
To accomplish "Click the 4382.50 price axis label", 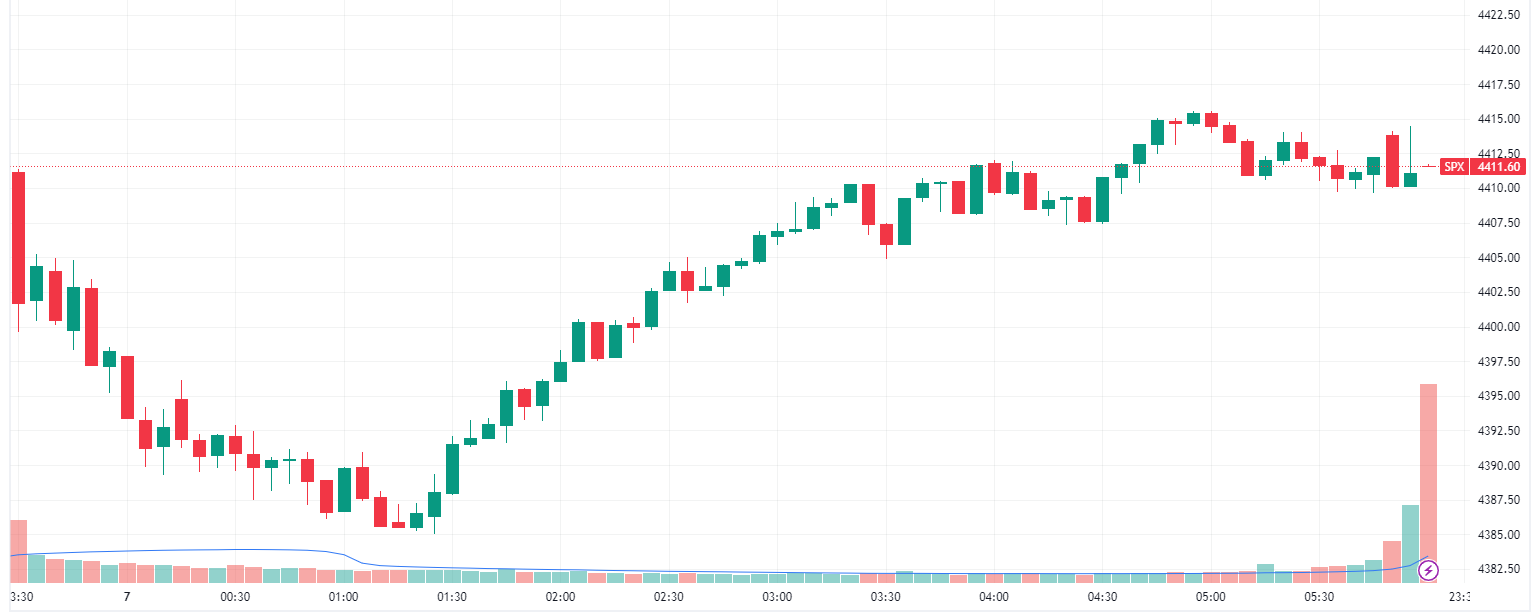I will pyautogui.click(x=1498, y=569).
